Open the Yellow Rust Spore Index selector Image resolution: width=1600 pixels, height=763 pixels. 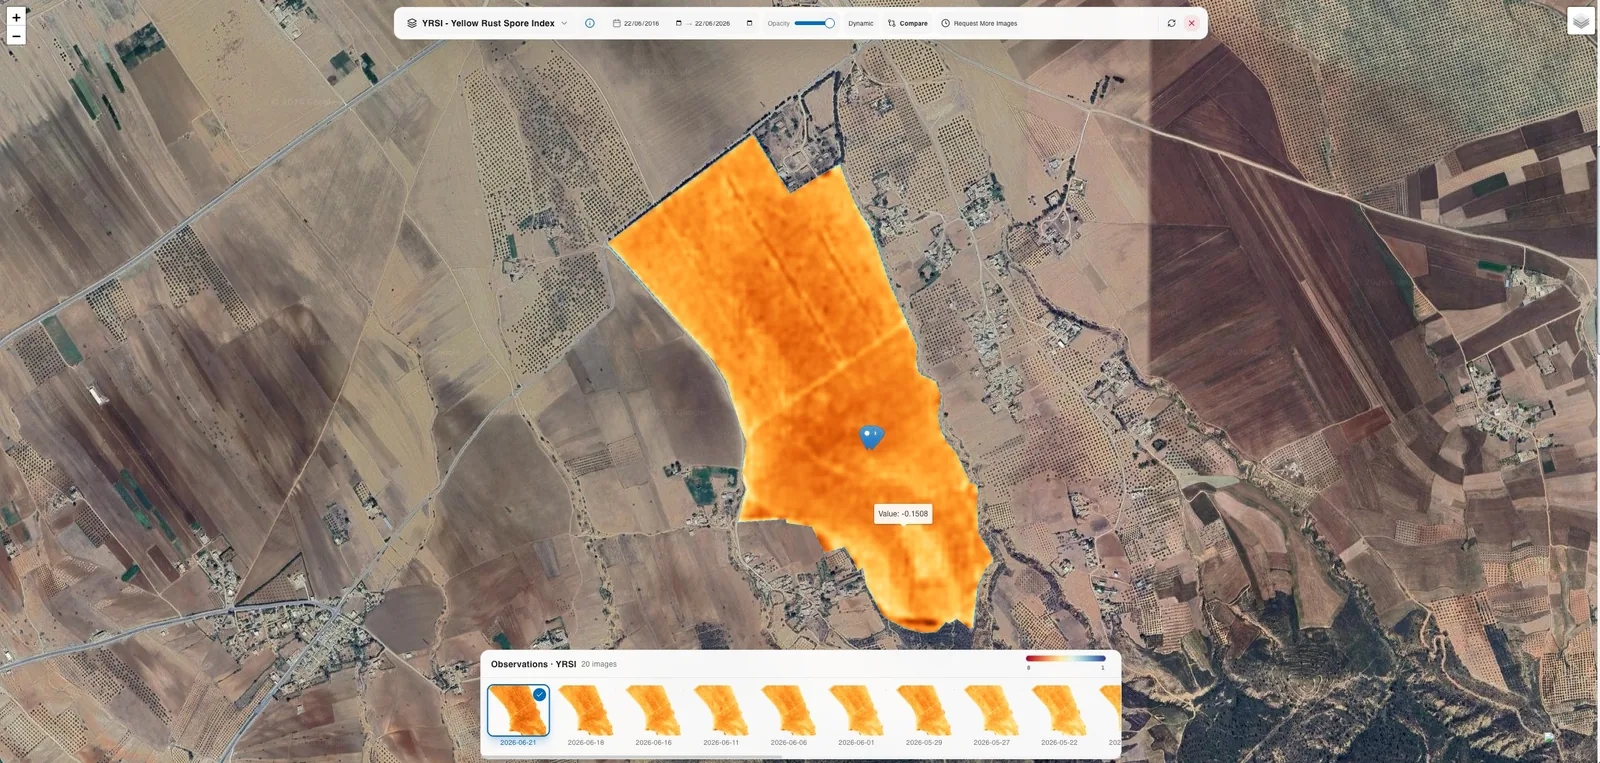(x=487, y=23)
